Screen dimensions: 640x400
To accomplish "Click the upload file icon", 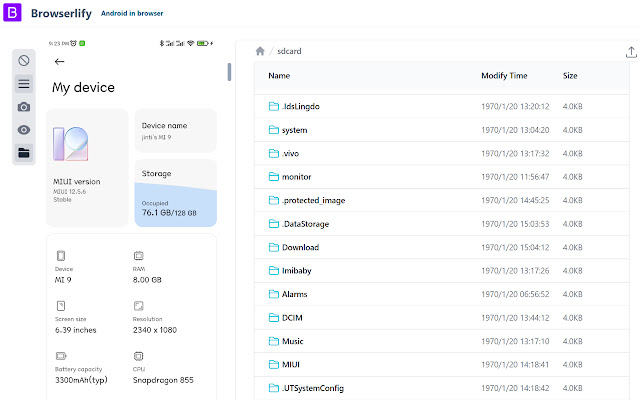I will (616, 51).
